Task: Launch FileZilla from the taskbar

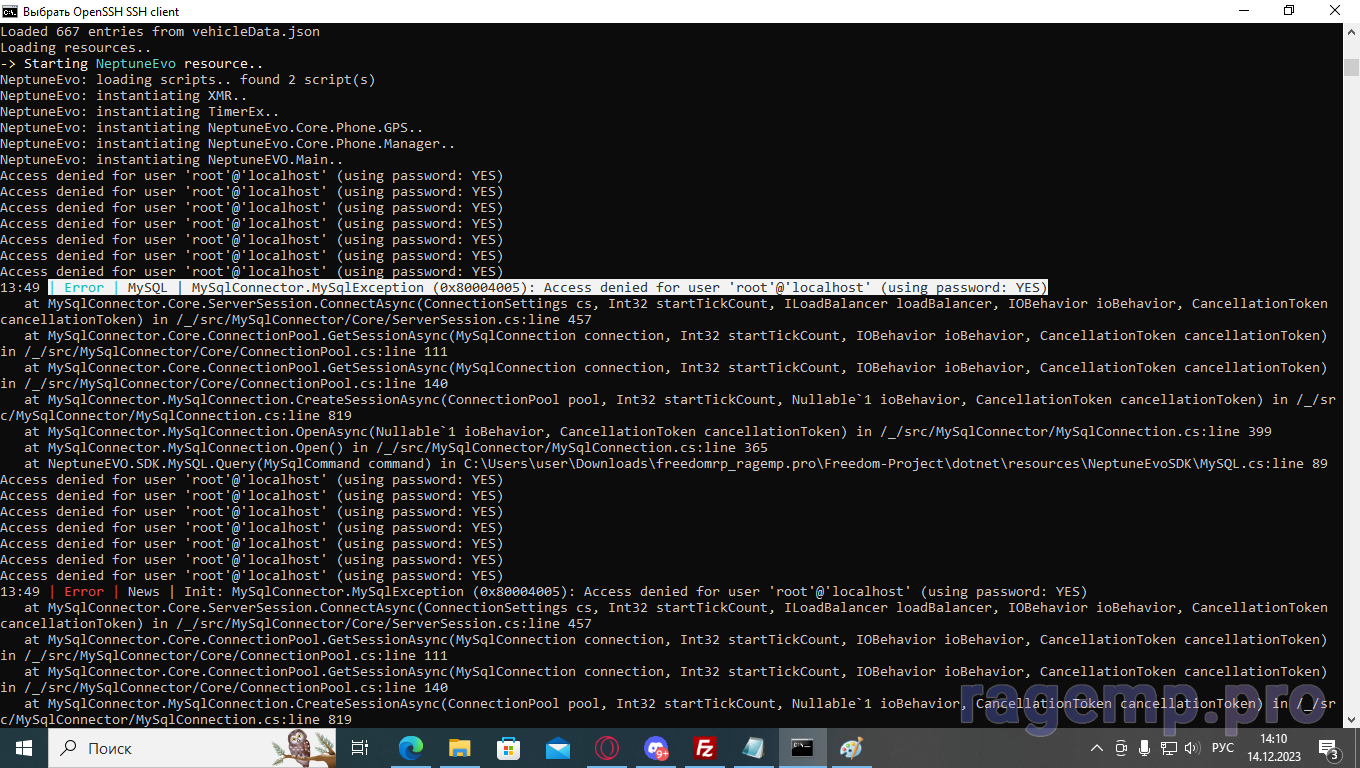Action: click(705, 747)
